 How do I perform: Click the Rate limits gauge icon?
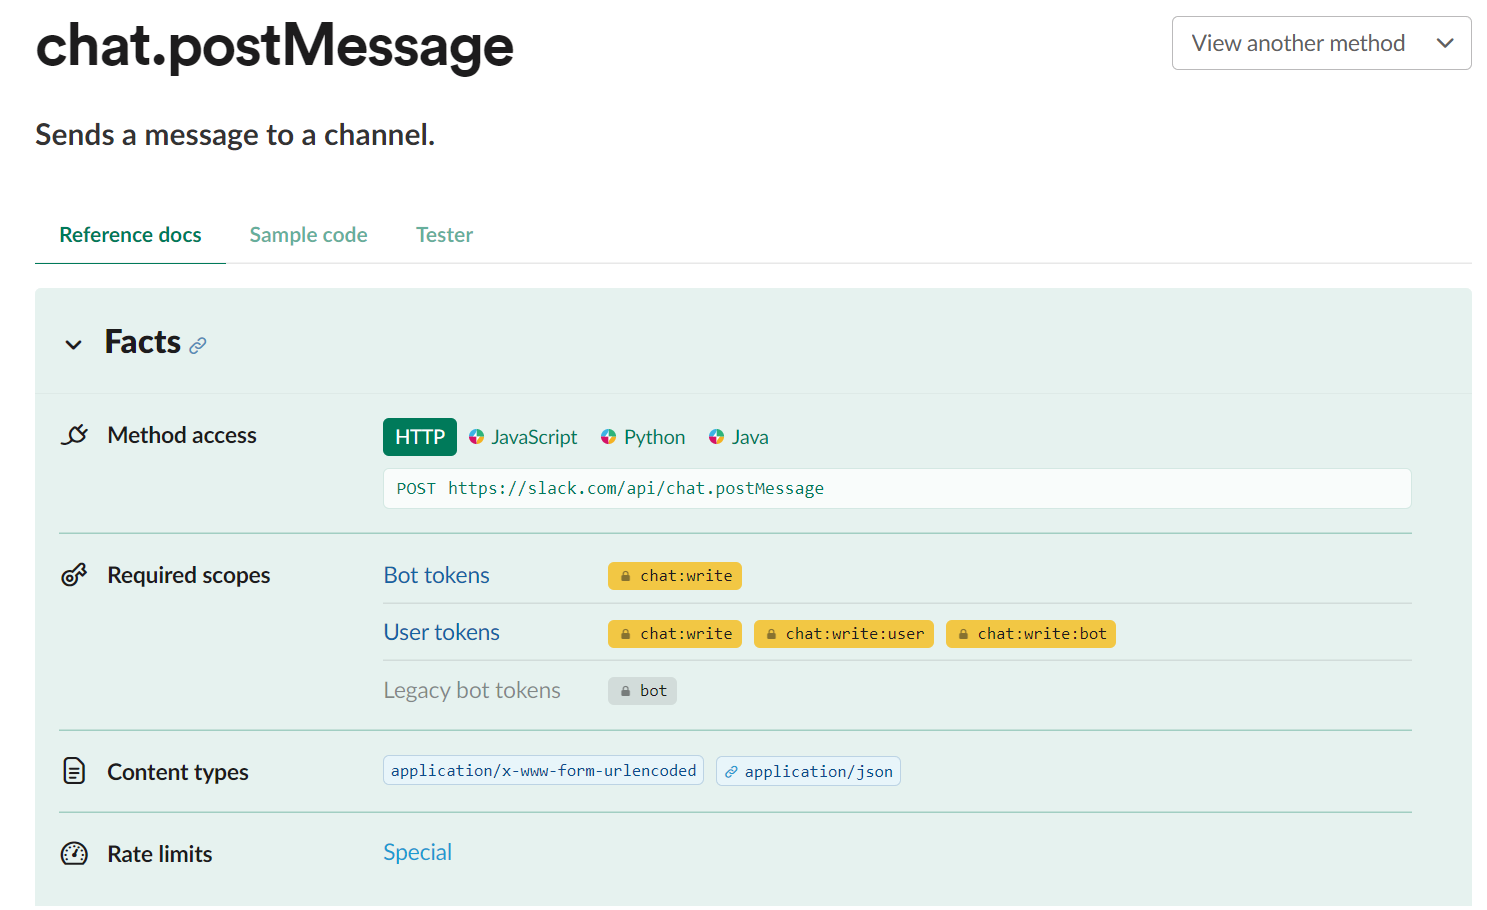[x=75, y=854]
